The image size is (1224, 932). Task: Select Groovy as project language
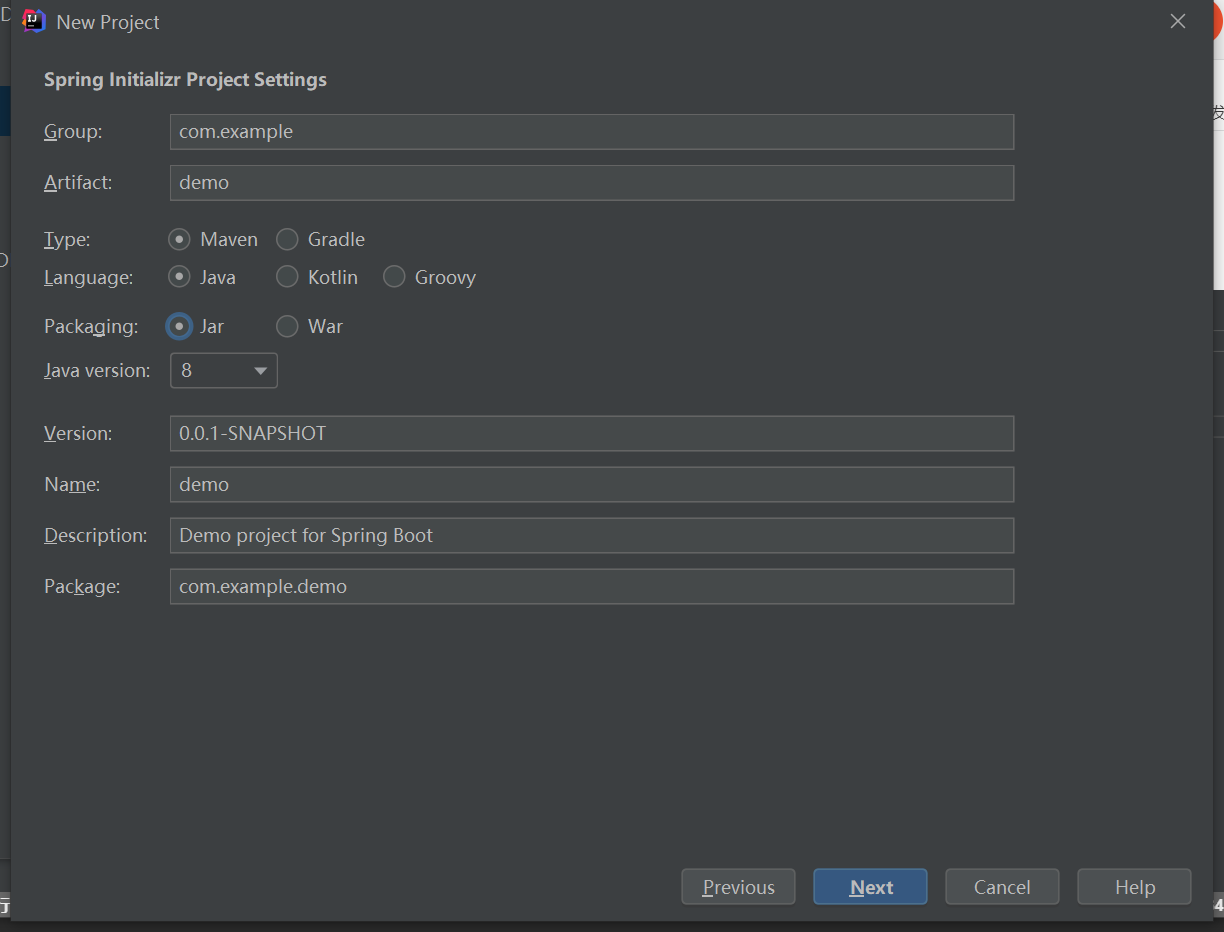393,277
